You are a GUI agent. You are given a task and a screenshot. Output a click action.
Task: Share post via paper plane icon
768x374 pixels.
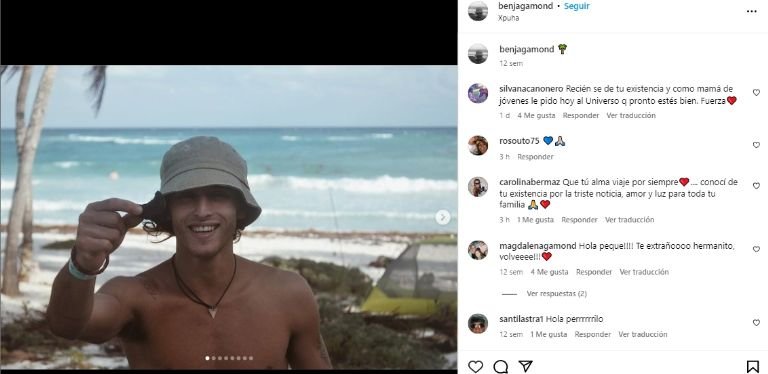[525, 366]
